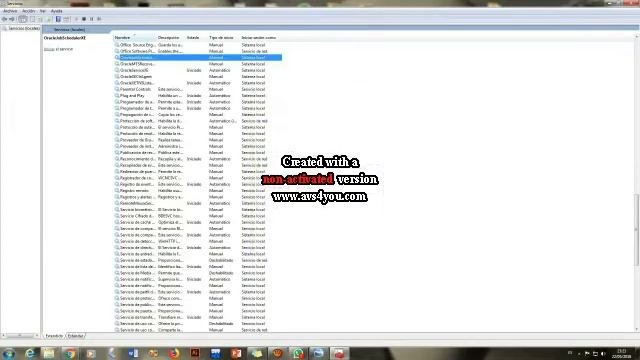Click the volume speaker tray icon

(x=603, y=354)
